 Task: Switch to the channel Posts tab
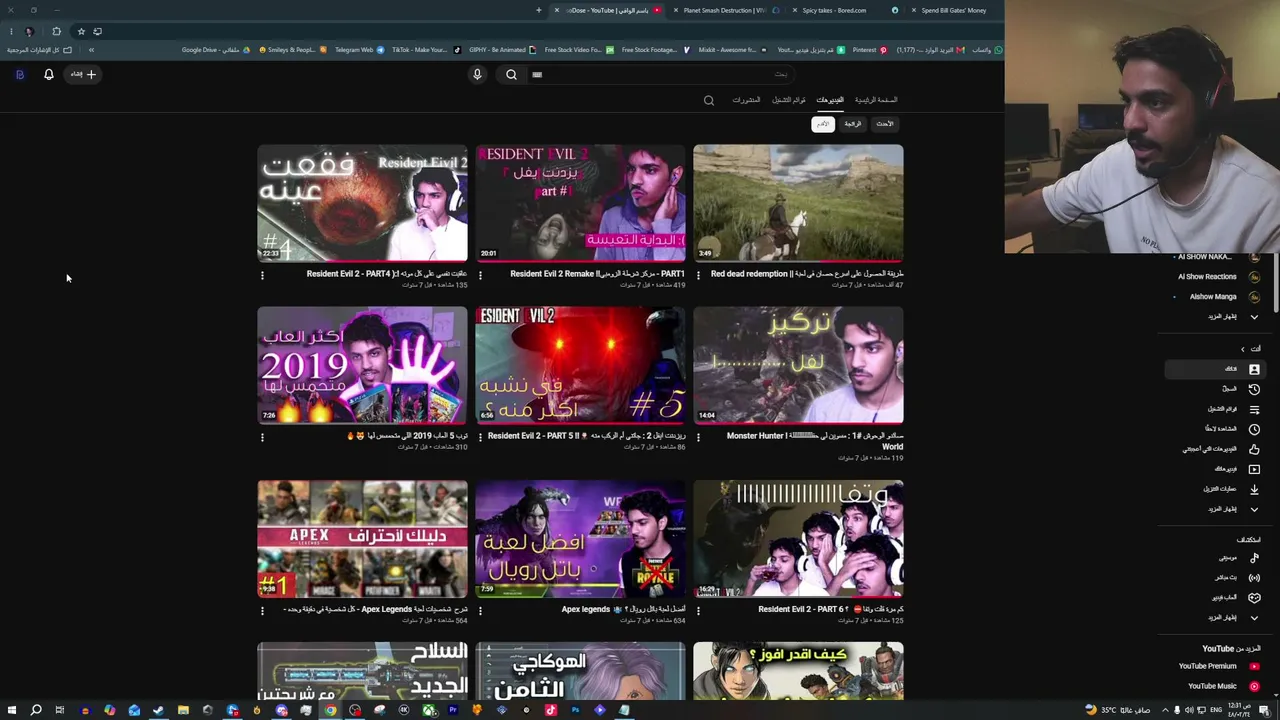746,100
